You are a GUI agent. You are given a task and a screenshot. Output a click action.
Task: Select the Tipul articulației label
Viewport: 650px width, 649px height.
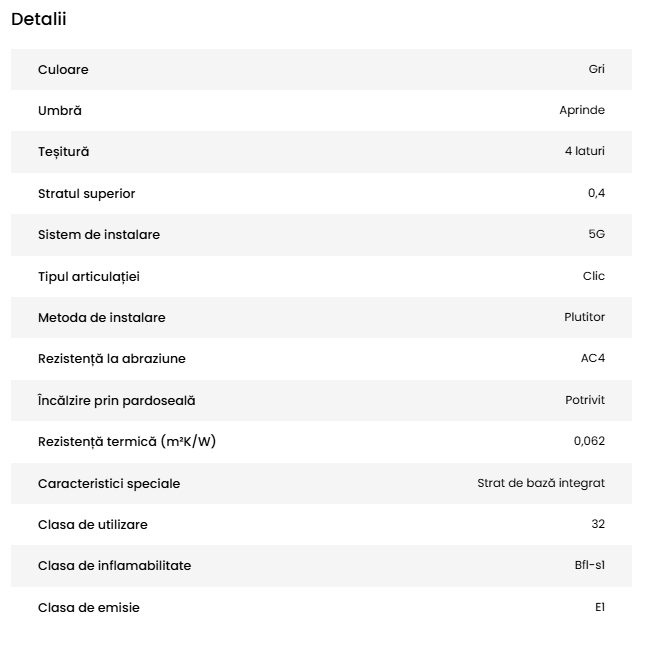click(x=96, y=276)
